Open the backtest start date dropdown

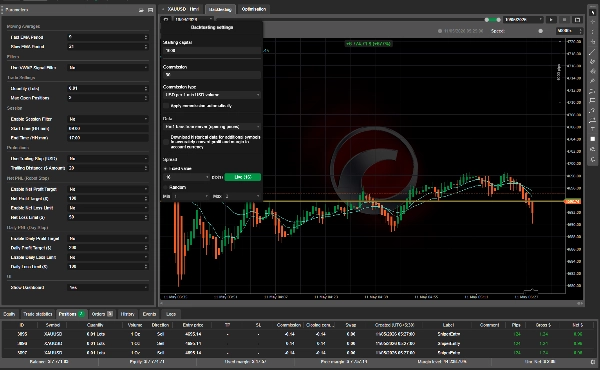[193, 19]
